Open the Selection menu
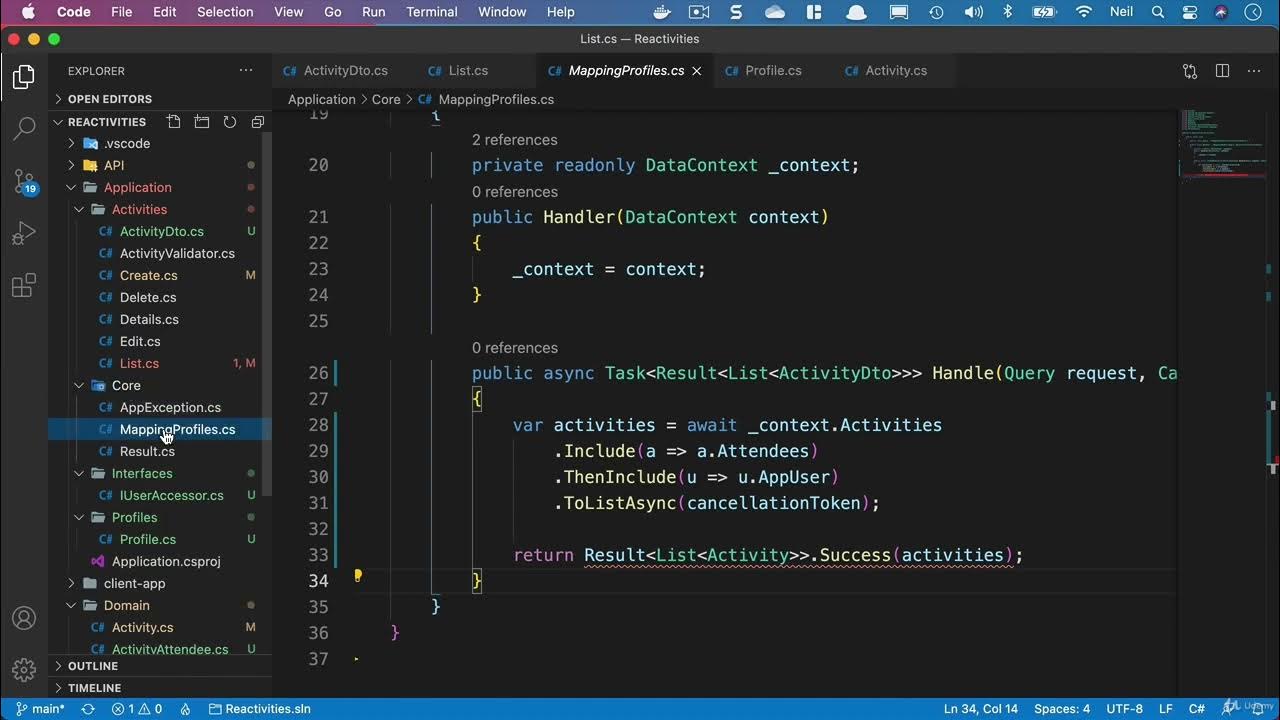 tap(225, 12)
